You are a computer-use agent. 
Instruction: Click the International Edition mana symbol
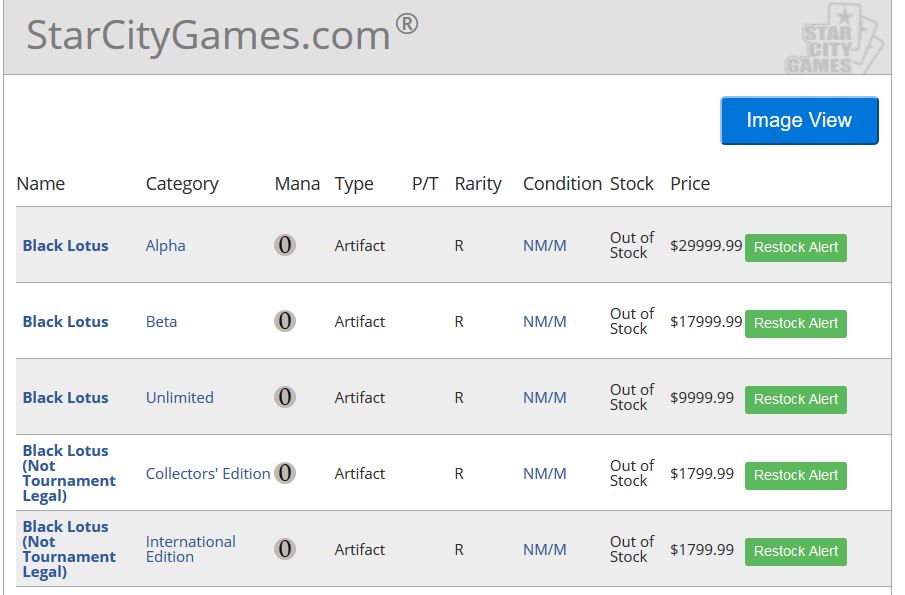(x=285, y=549)
